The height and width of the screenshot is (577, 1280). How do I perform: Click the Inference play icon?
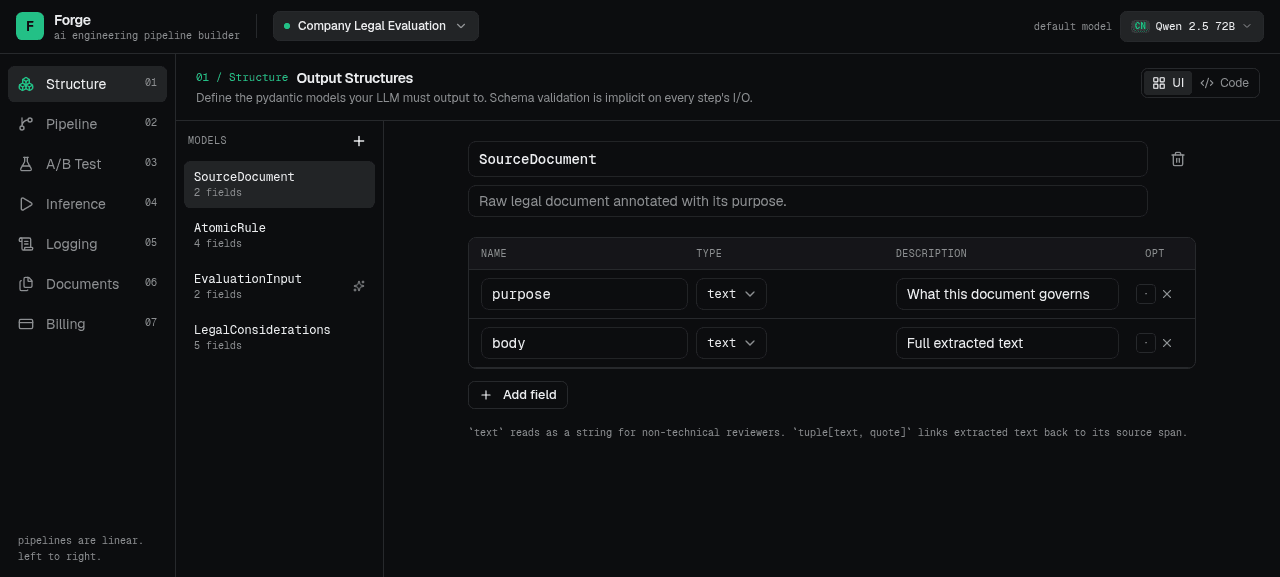(26, 204)
